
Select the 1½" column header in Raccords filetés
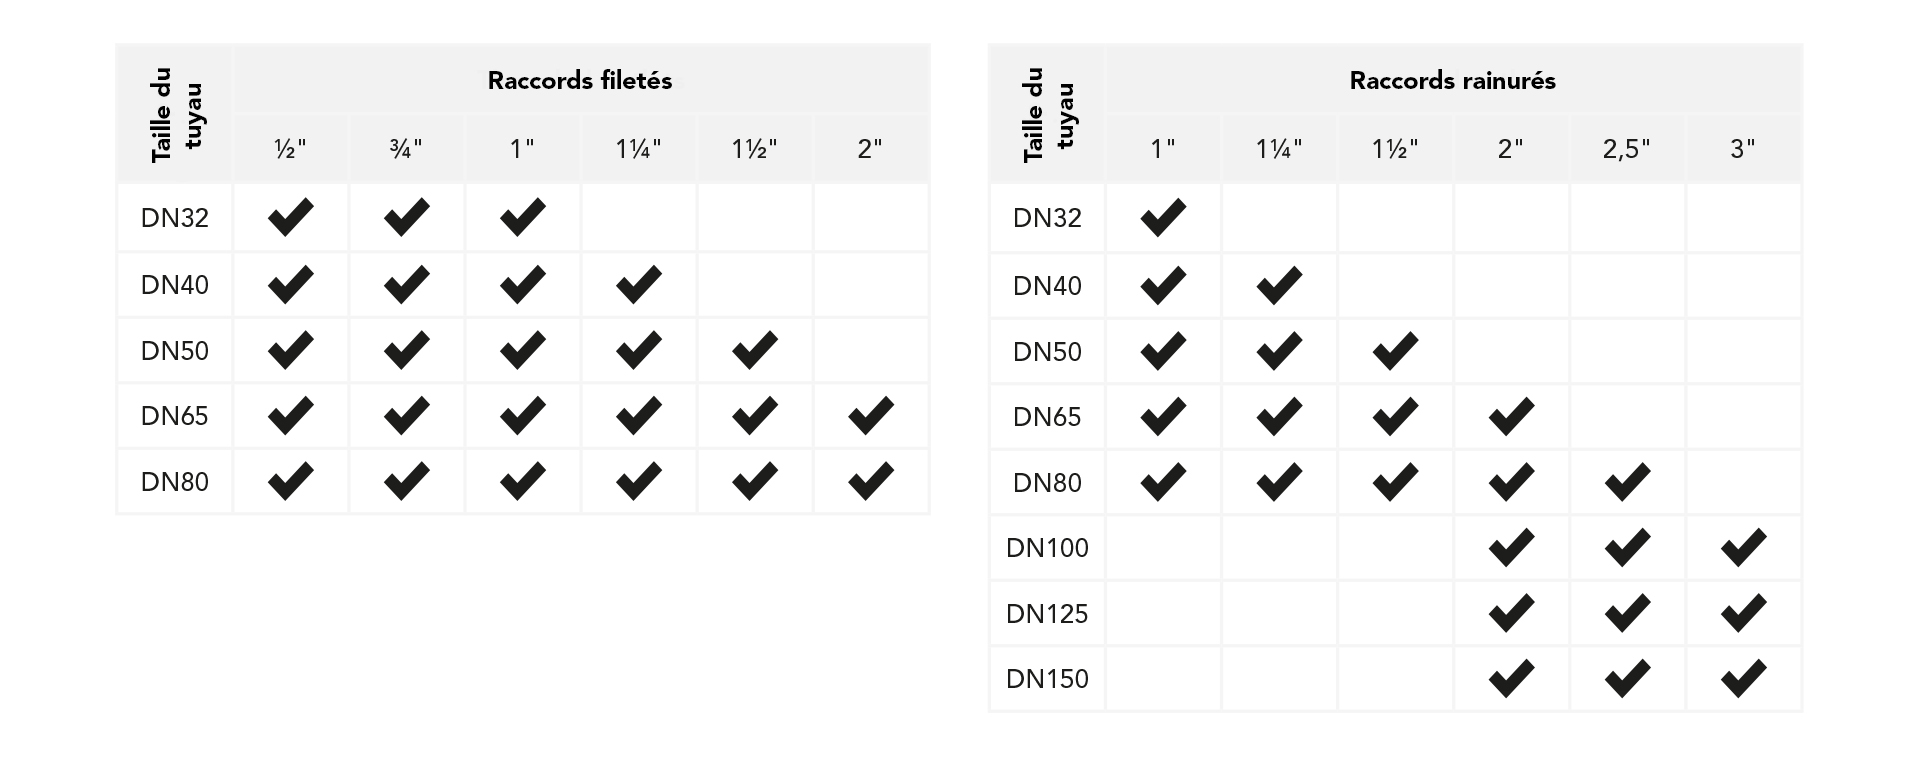754,149
